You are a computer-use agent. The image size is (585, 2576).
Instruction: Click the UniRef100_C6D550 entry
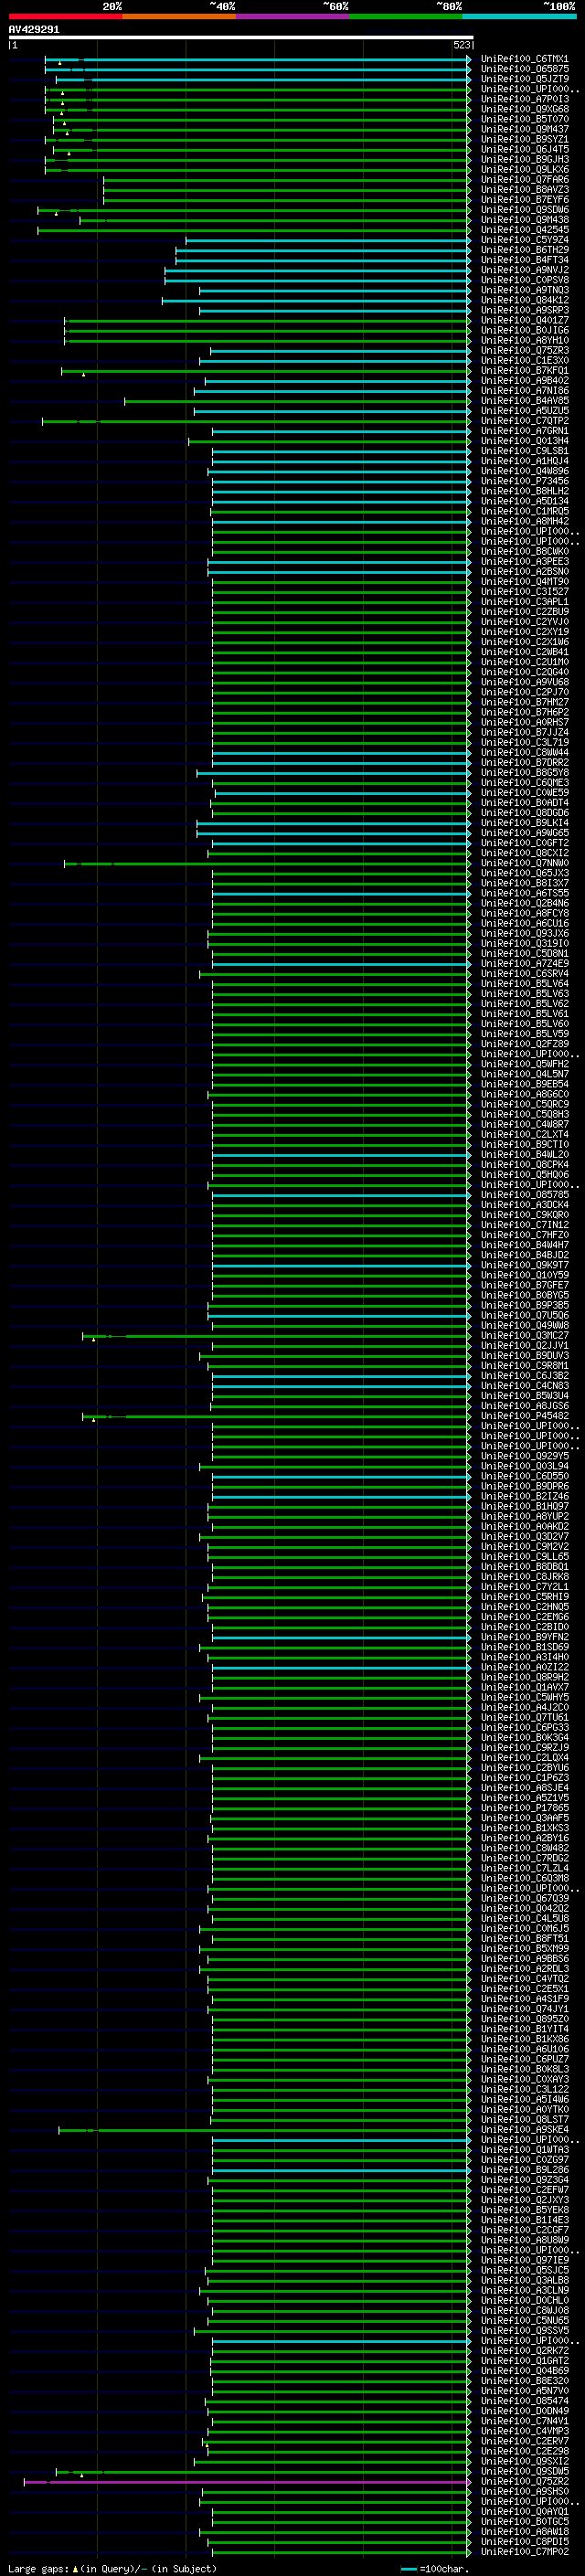524,1476
